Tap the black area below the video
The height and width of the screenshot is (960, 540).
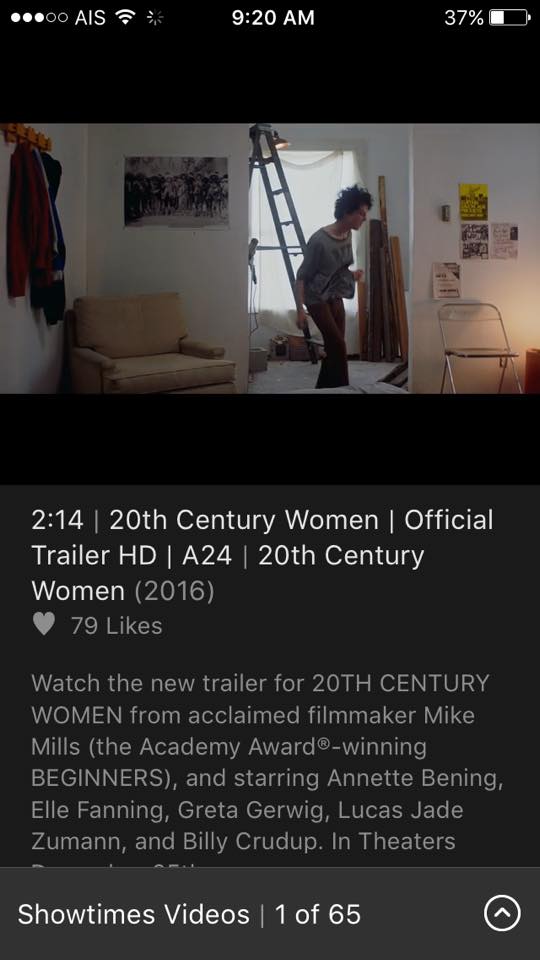click(270, 439)
